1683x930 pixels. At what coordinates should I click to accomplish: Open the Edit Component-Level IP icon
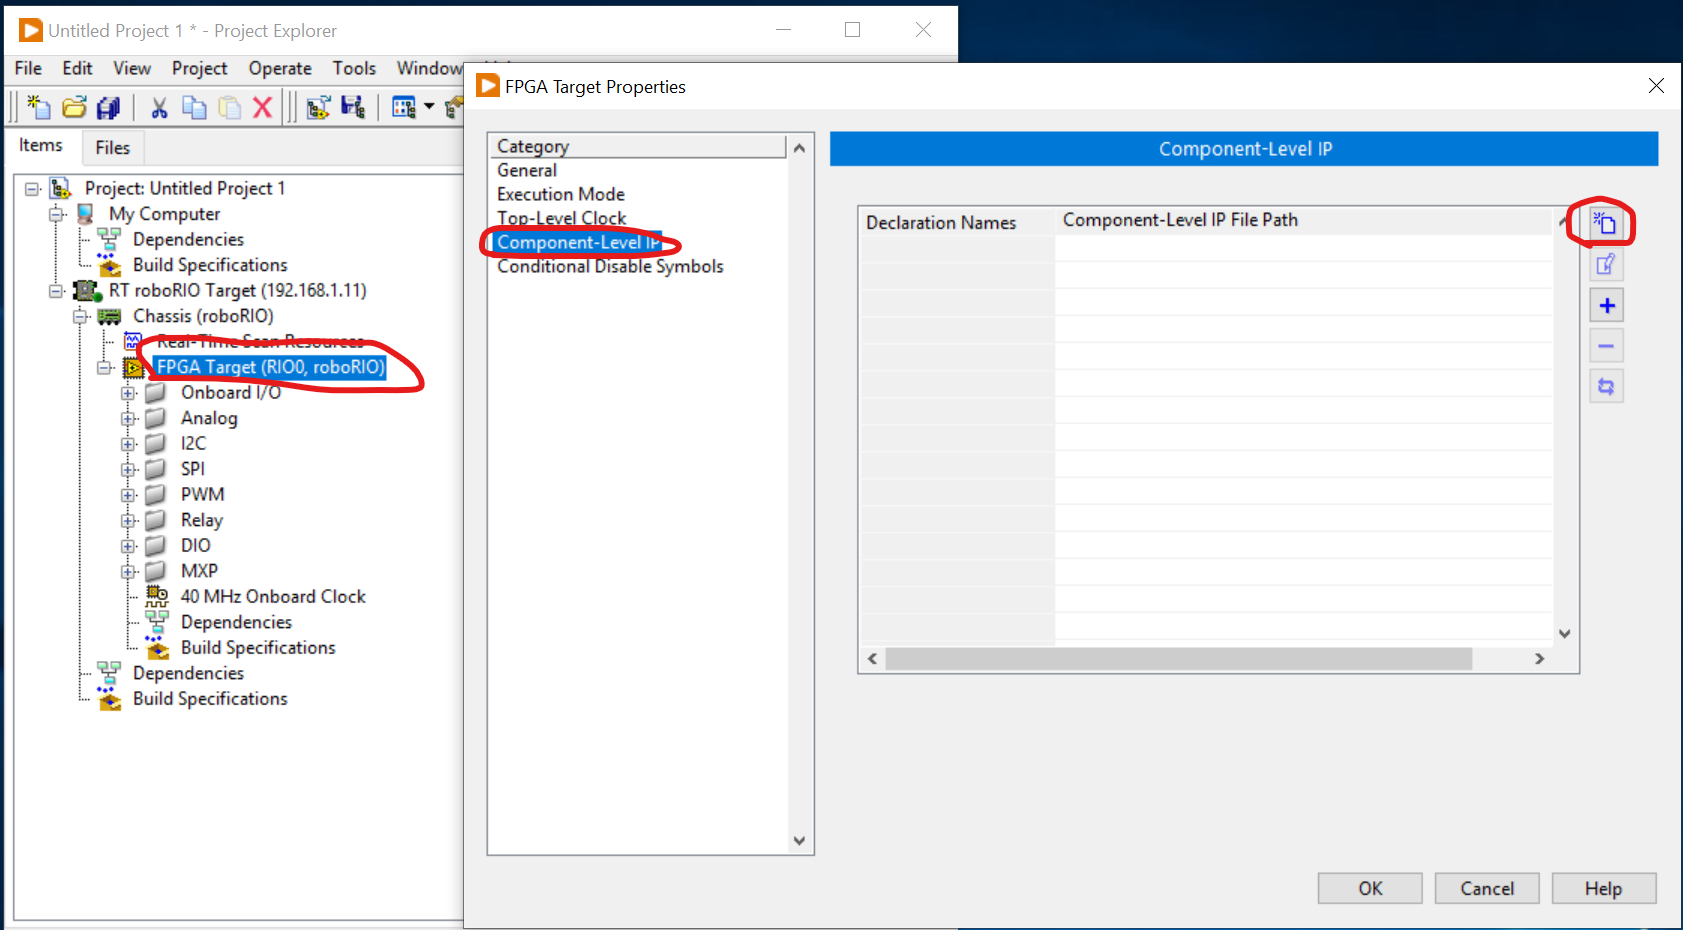[1606, 264]
